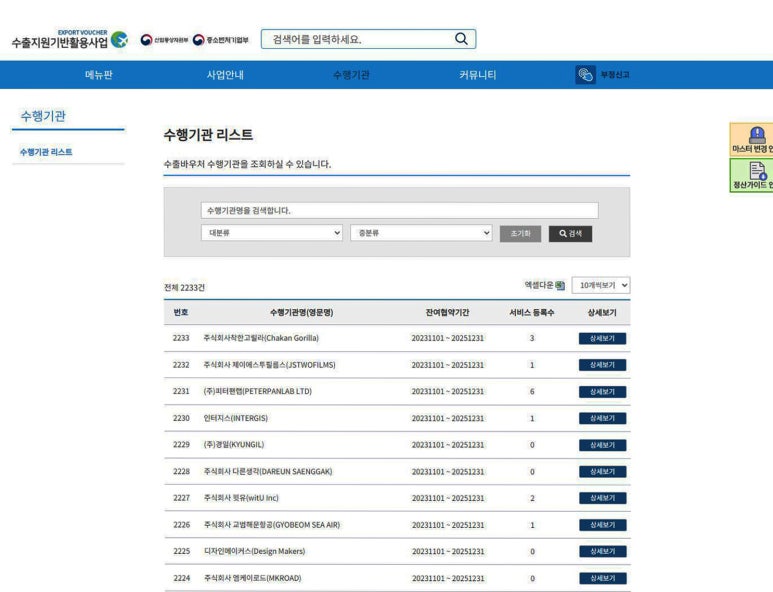This screenshot has height=592, width=773.
Task: Click the 전체 2233건 total count text
Action: tap(184, 288)
